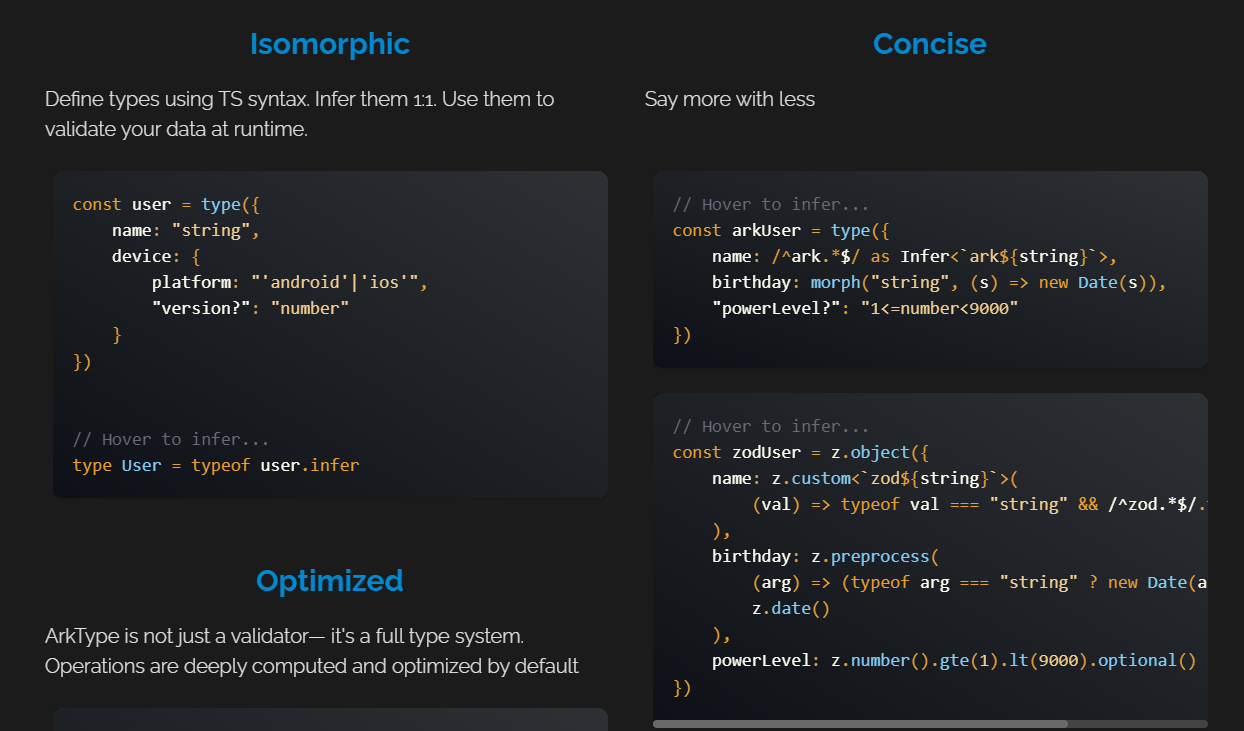Click the "version?" key in code

[200, 308]
